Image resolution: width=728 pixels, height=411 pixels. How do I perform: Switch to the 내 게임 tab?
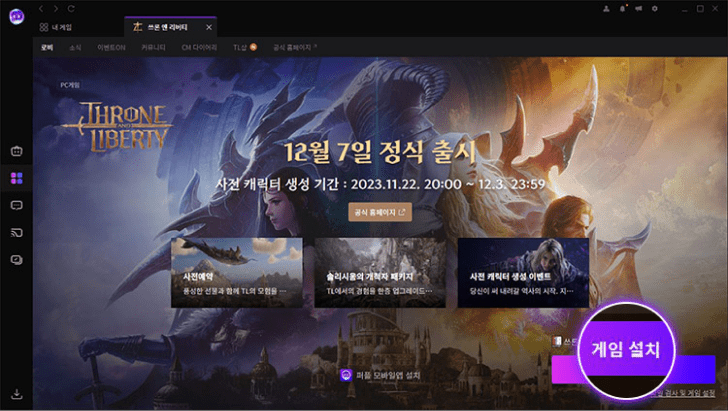(56, 27)
